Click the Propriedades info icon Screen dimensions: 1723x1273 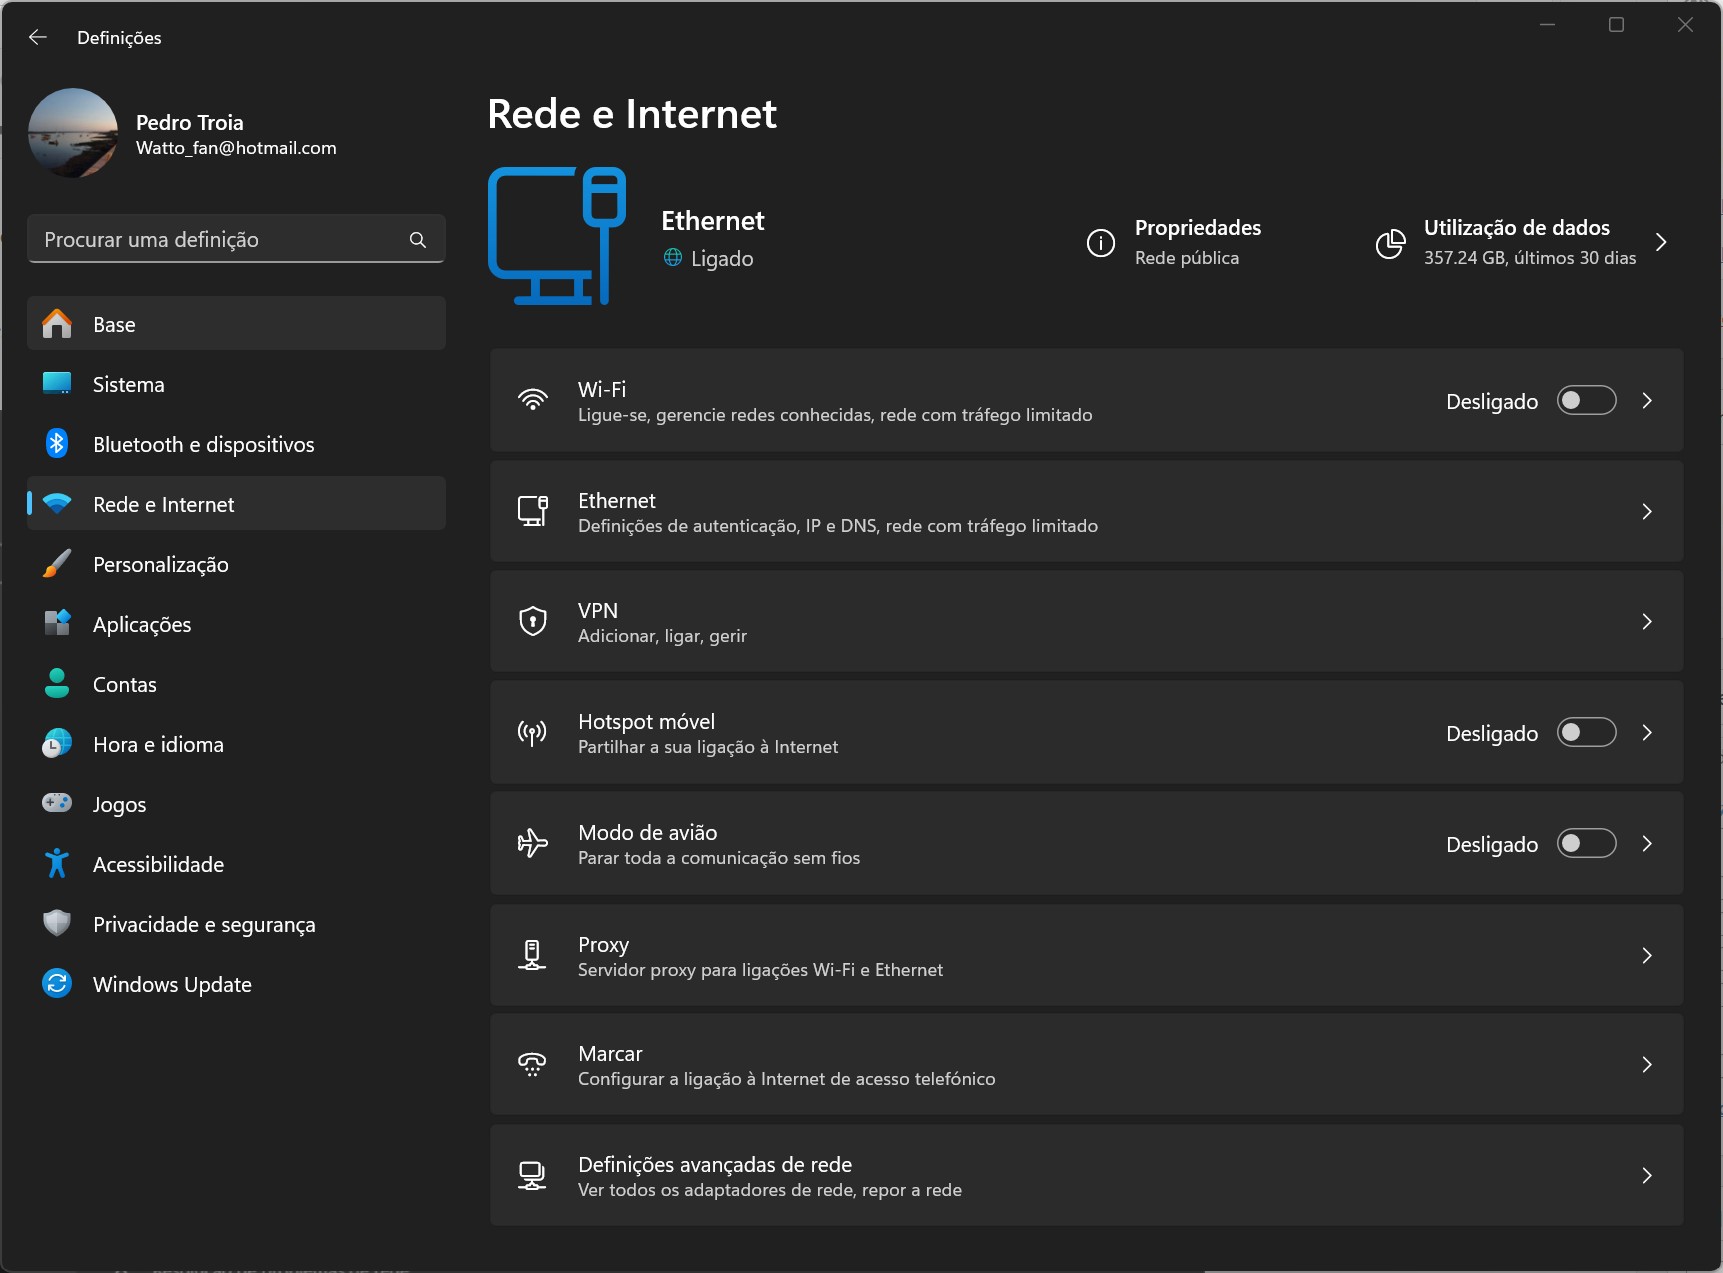[x=1100, y=243]
